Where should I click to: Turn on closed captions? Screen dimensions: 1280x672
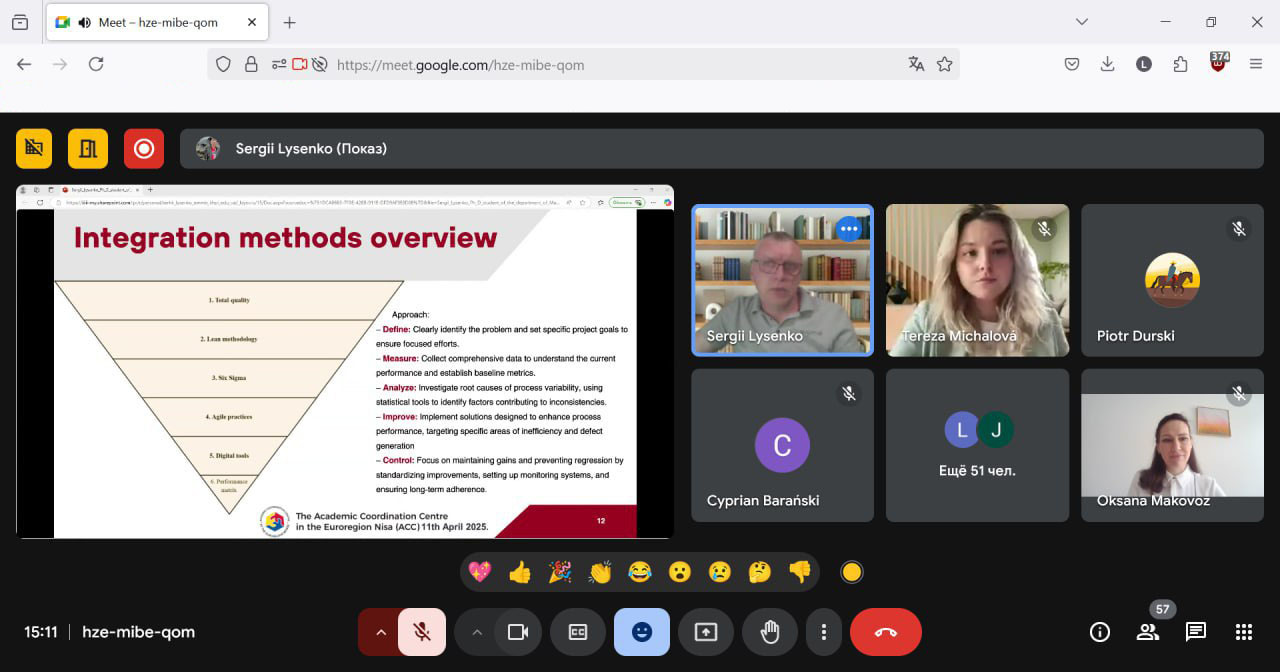[x=578, y=632]
